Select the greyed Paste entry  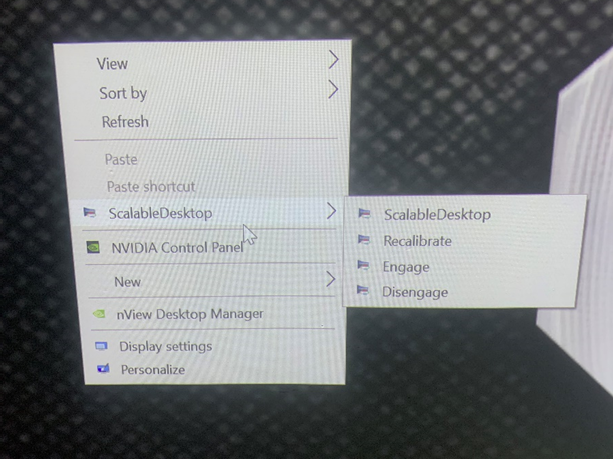[121, 160]
